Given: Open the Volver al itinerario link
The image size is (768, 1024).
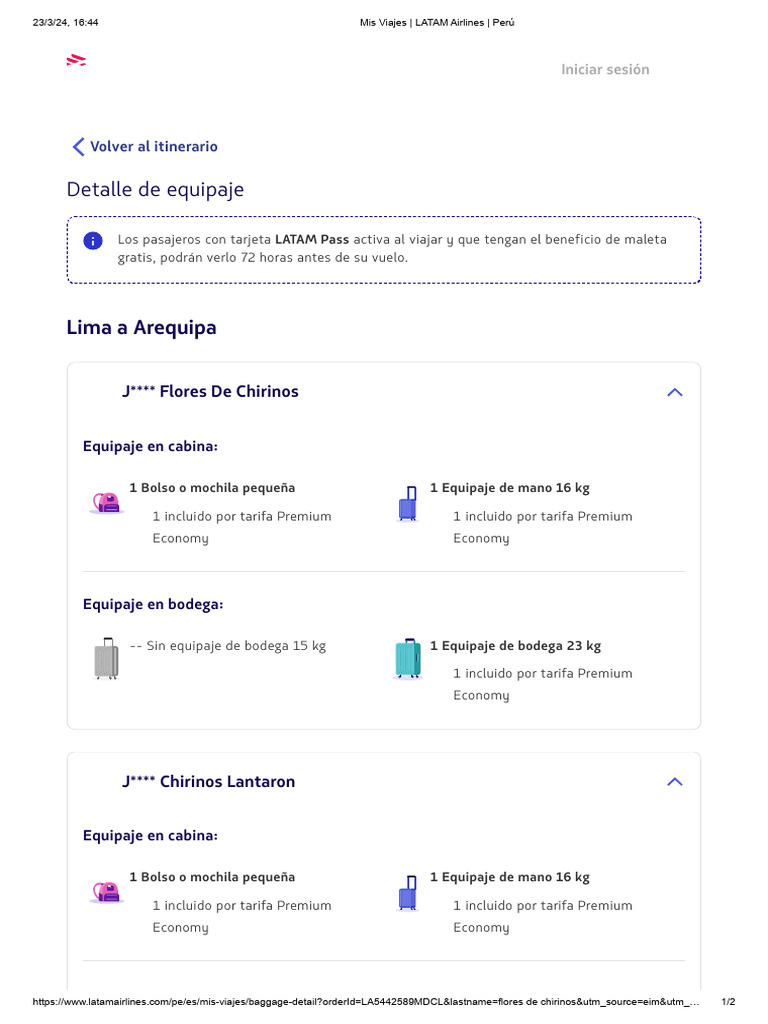Looking at the screenshot, I should coord(154,147).
